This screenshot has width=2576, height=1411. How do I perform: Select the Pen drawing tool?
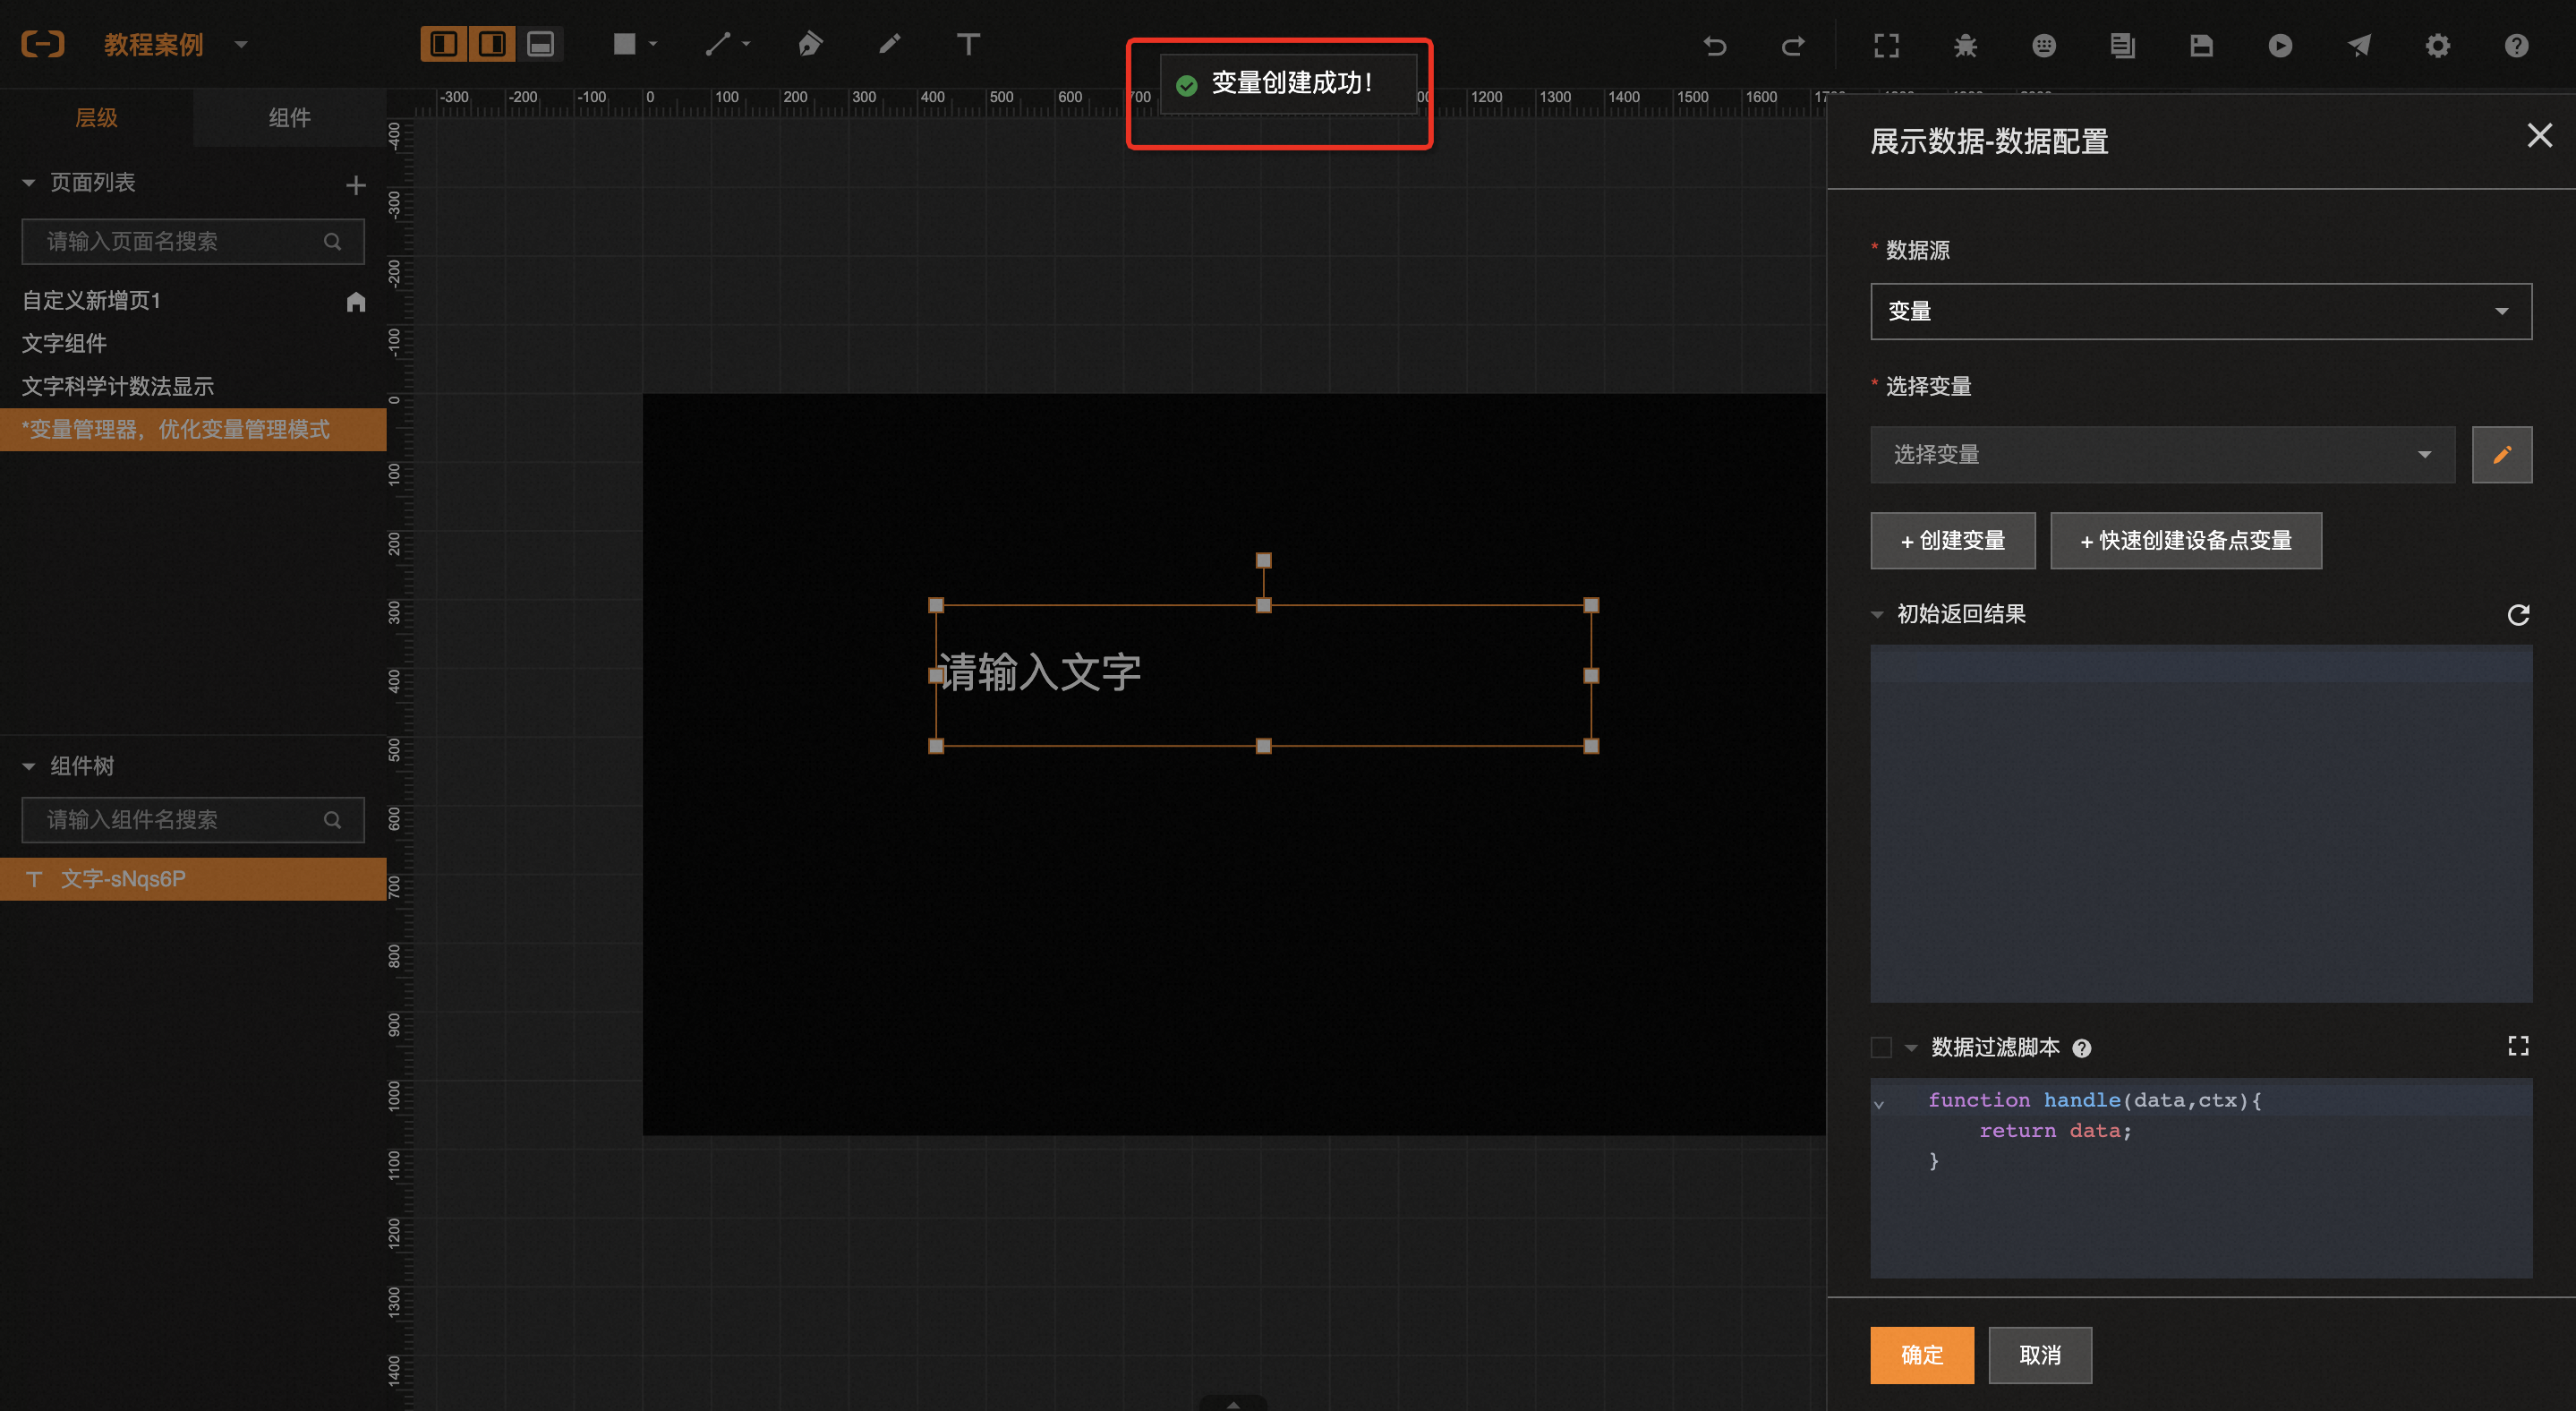(x=810, y=44)
